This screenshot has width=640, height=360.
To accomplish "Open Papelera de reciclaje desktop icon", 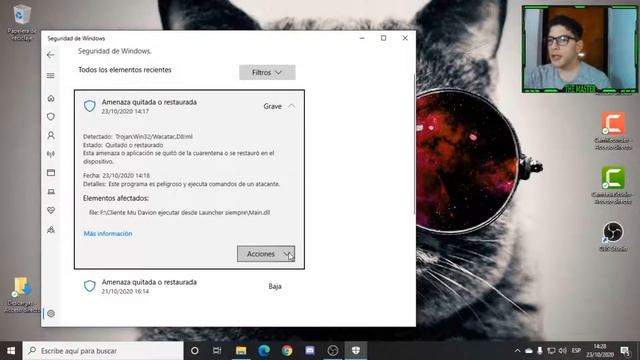I will tap(21, 22).
